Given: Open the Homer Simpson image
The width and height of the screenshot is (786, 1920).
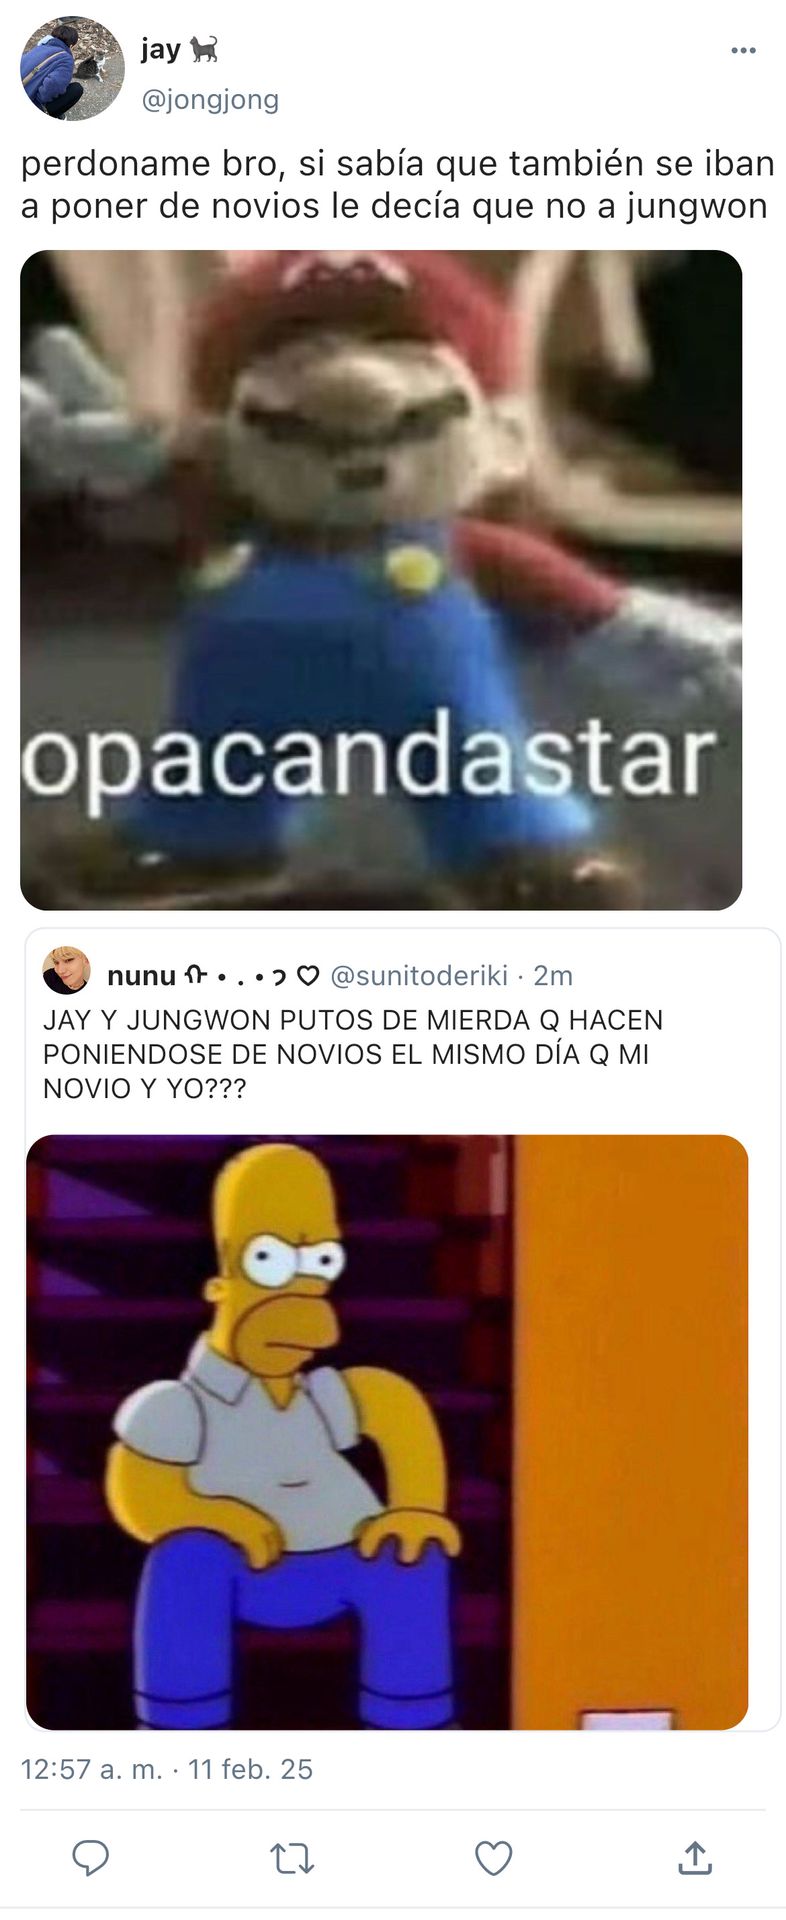Looking at the screenshot, I should coord(387,1432).
